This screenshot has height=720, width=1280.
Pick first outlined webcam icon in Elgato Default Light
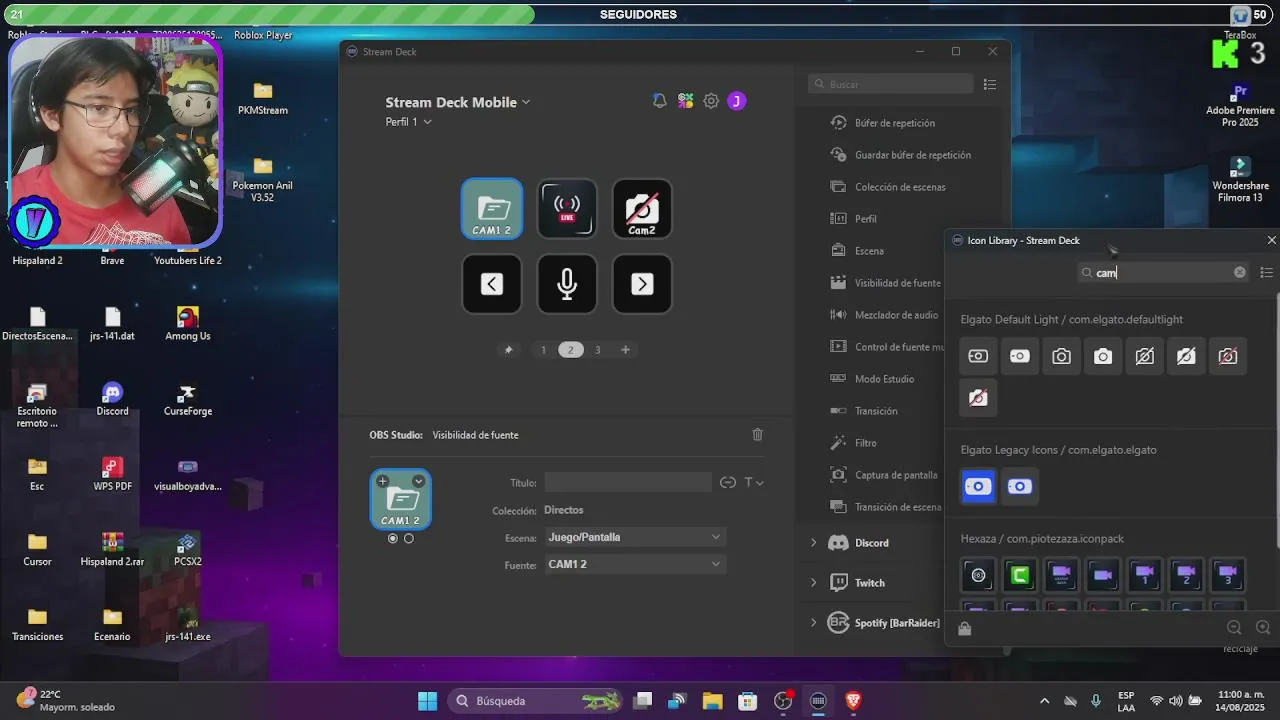click(978, 356)
